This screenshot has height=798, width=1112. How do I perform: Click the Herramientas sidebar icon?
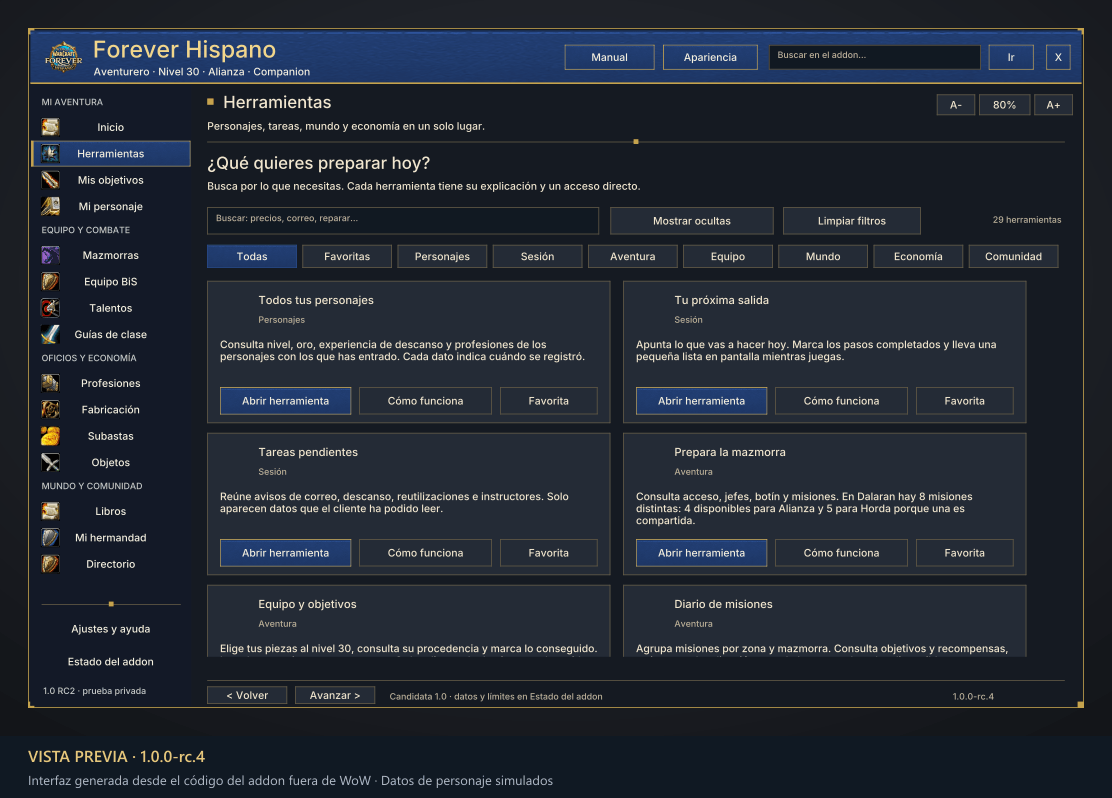50,153
